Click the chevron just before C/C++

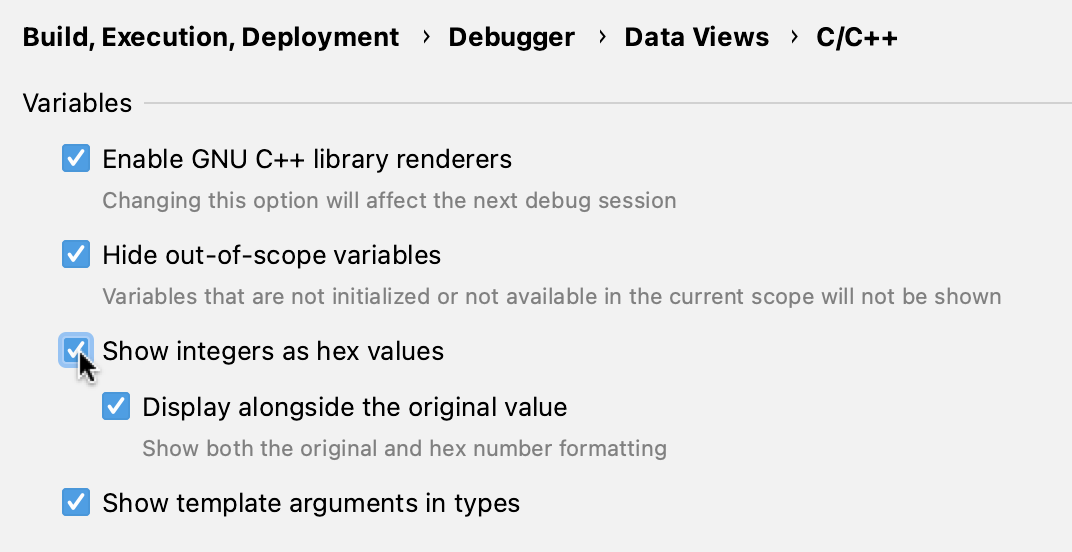794,38
